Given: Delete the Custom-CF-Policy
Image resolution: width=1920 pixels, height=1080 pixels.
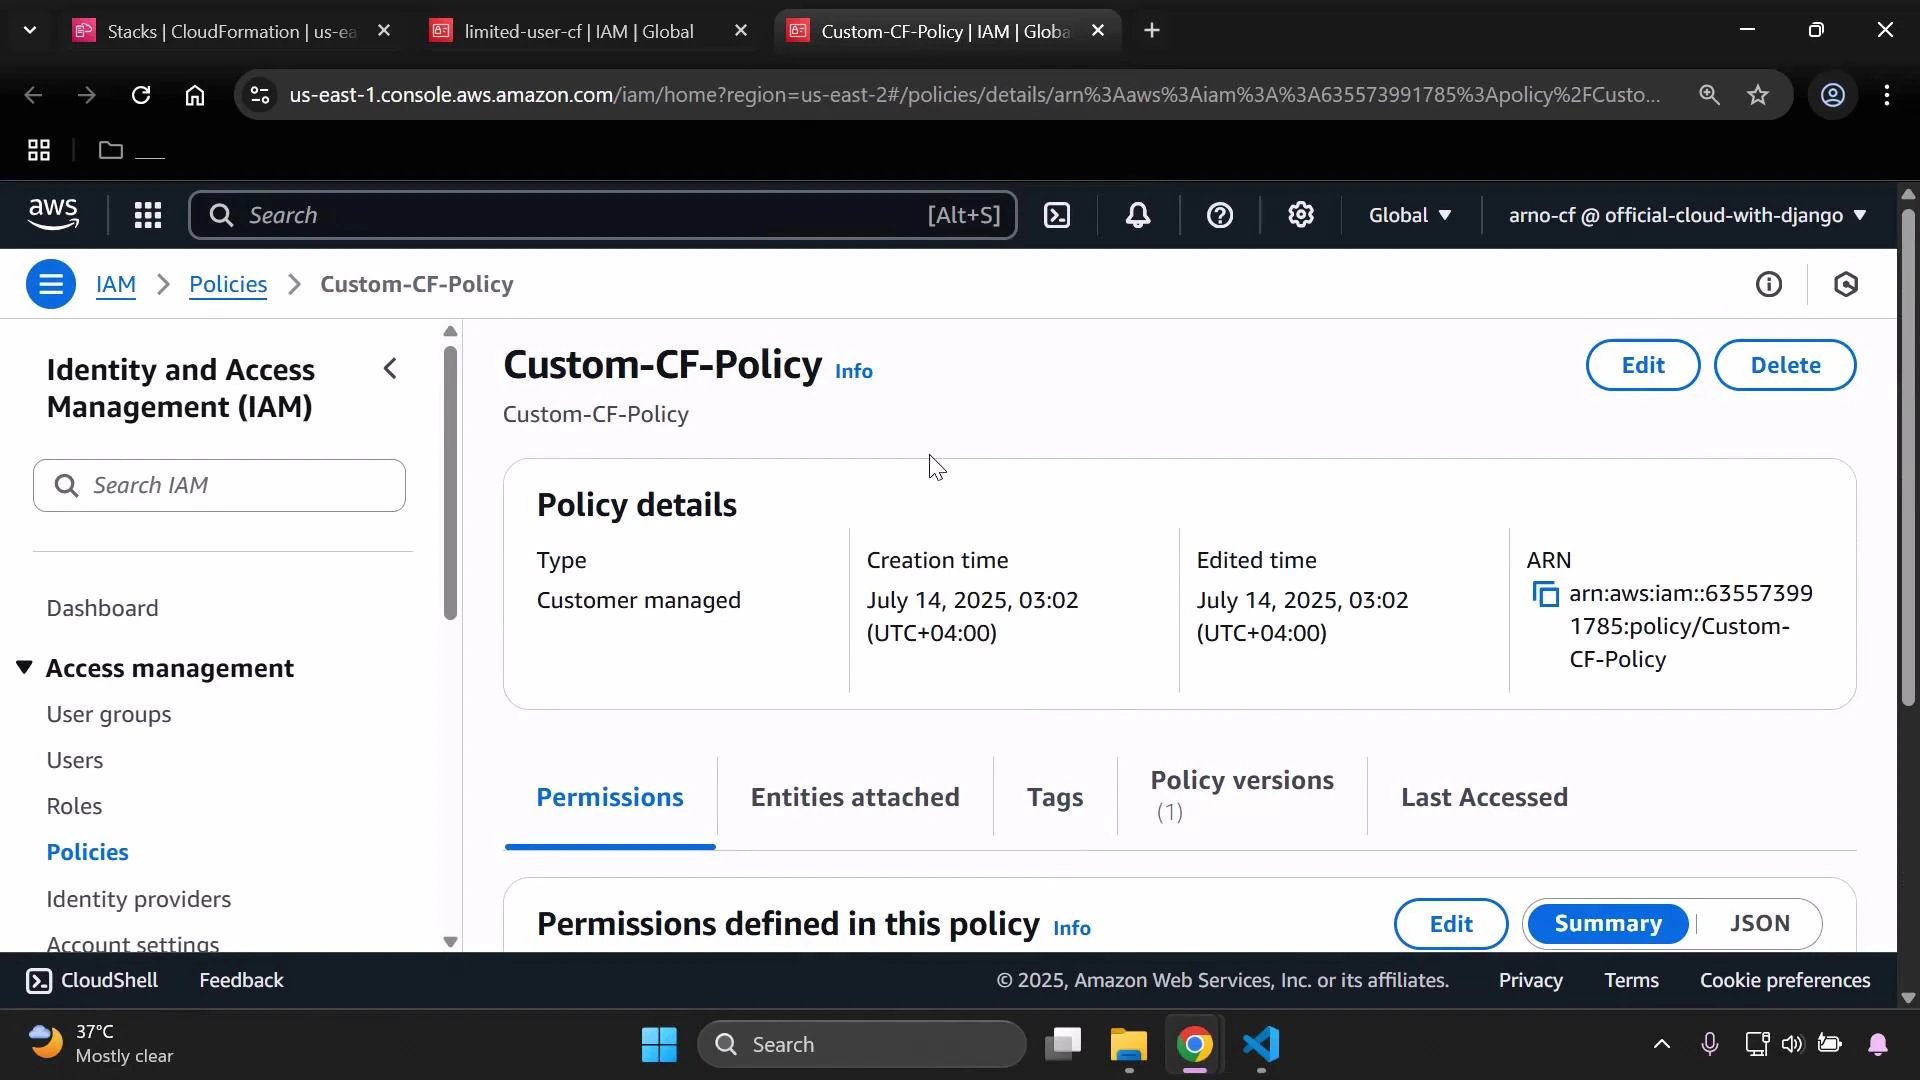Looking at the screenshot, I should pos(1786,365).
